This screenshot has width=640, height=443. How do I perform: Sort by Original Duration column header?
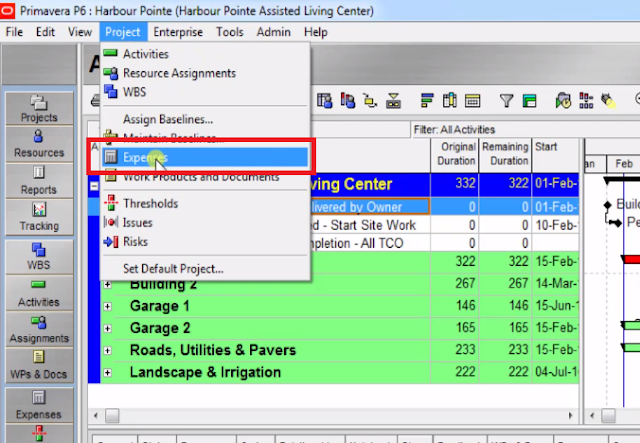(455, 154)
